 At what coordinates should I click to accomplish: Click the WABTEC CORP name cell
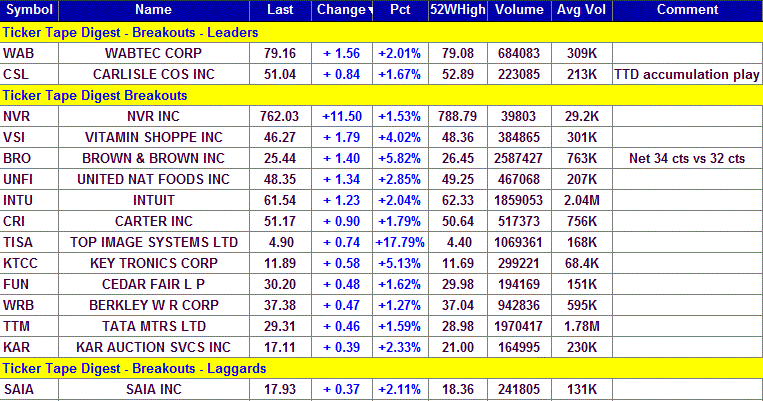click(154, 53)
